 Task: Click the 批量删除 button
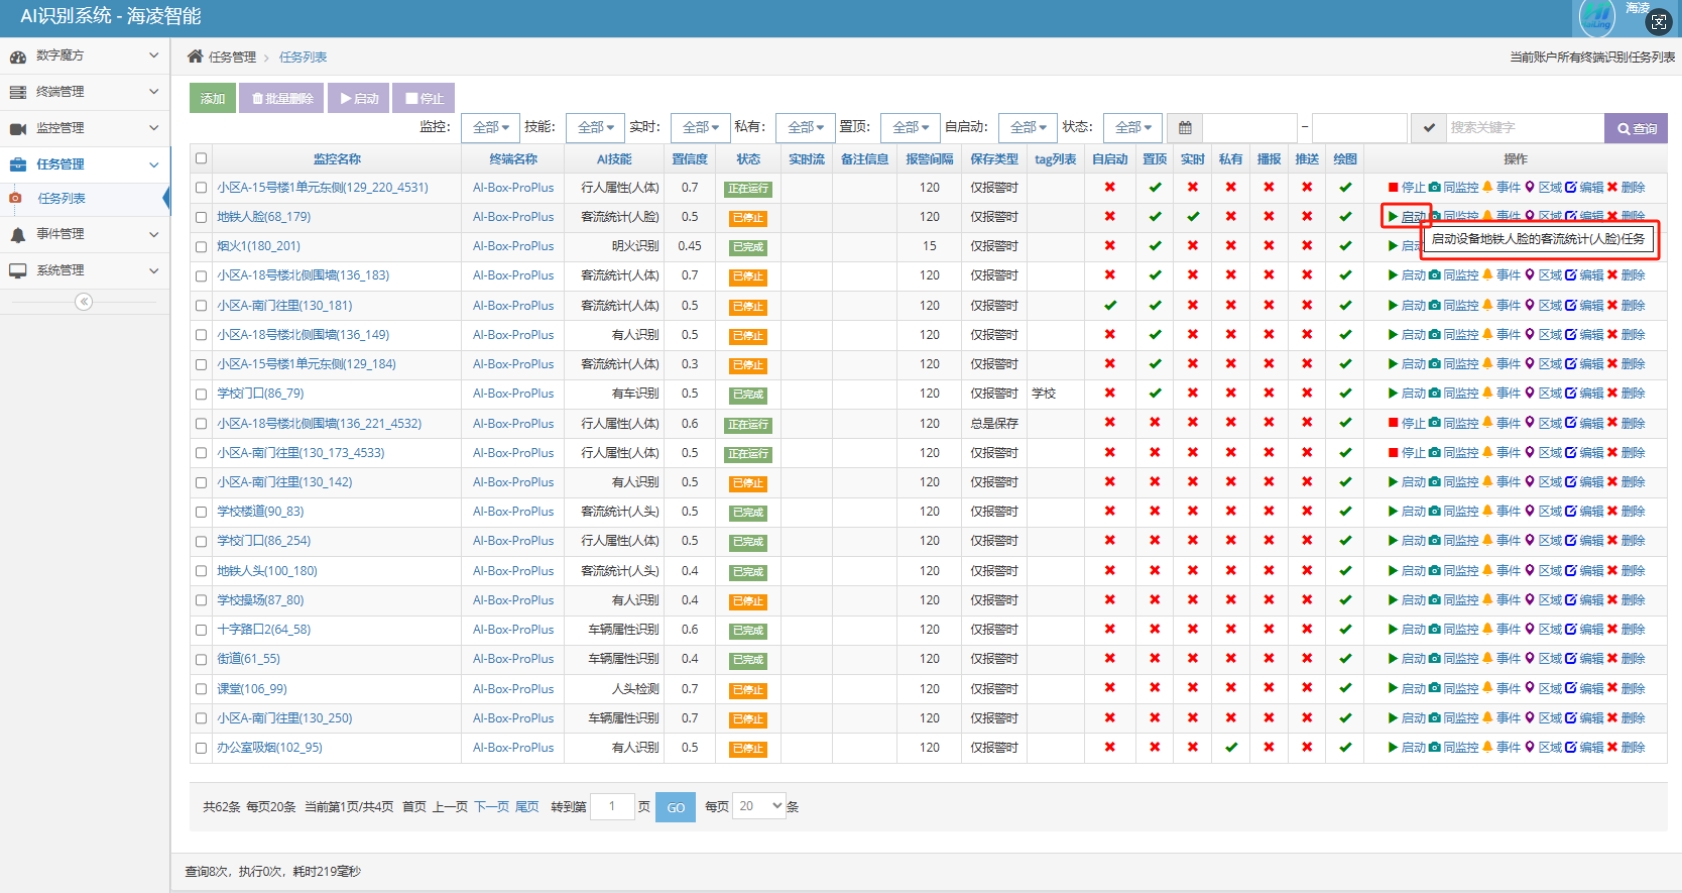(282, 98)
